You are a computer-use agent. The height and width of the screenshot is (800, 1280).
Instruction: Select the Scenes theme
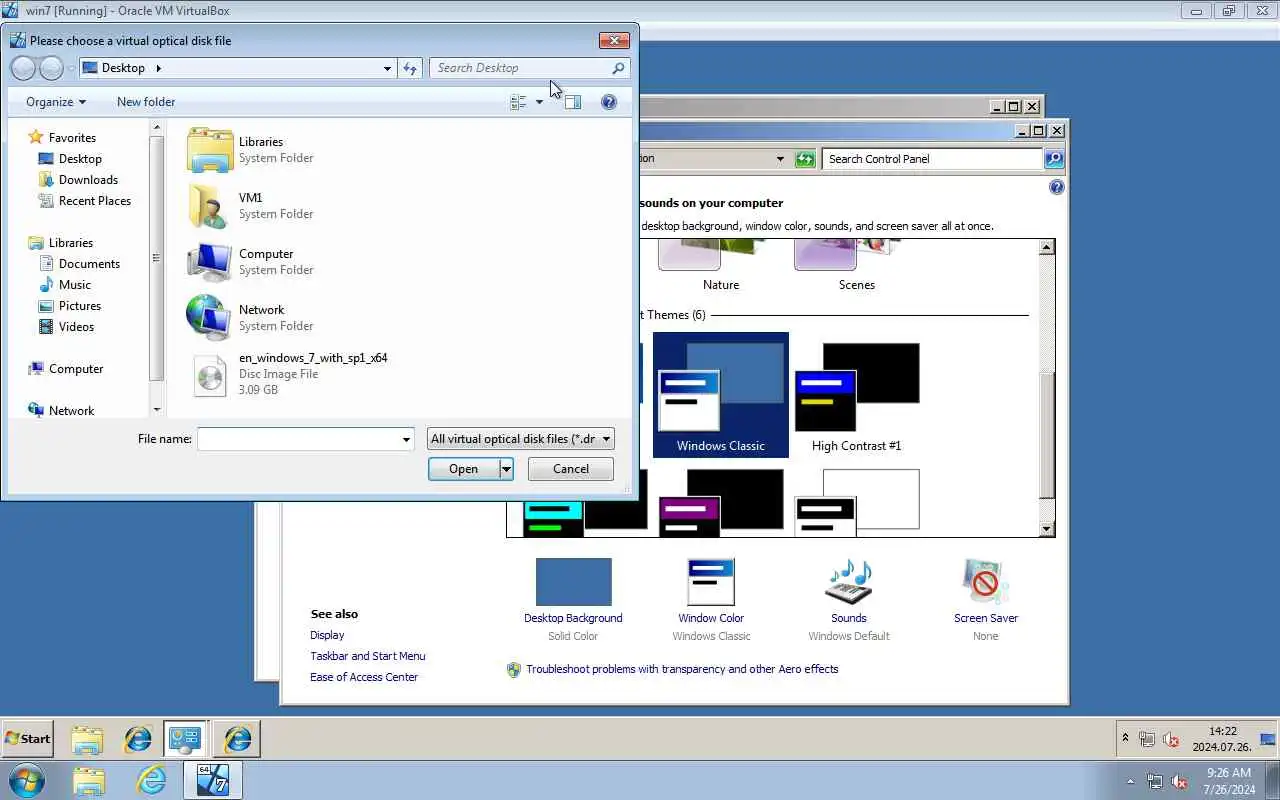[857, 266]
